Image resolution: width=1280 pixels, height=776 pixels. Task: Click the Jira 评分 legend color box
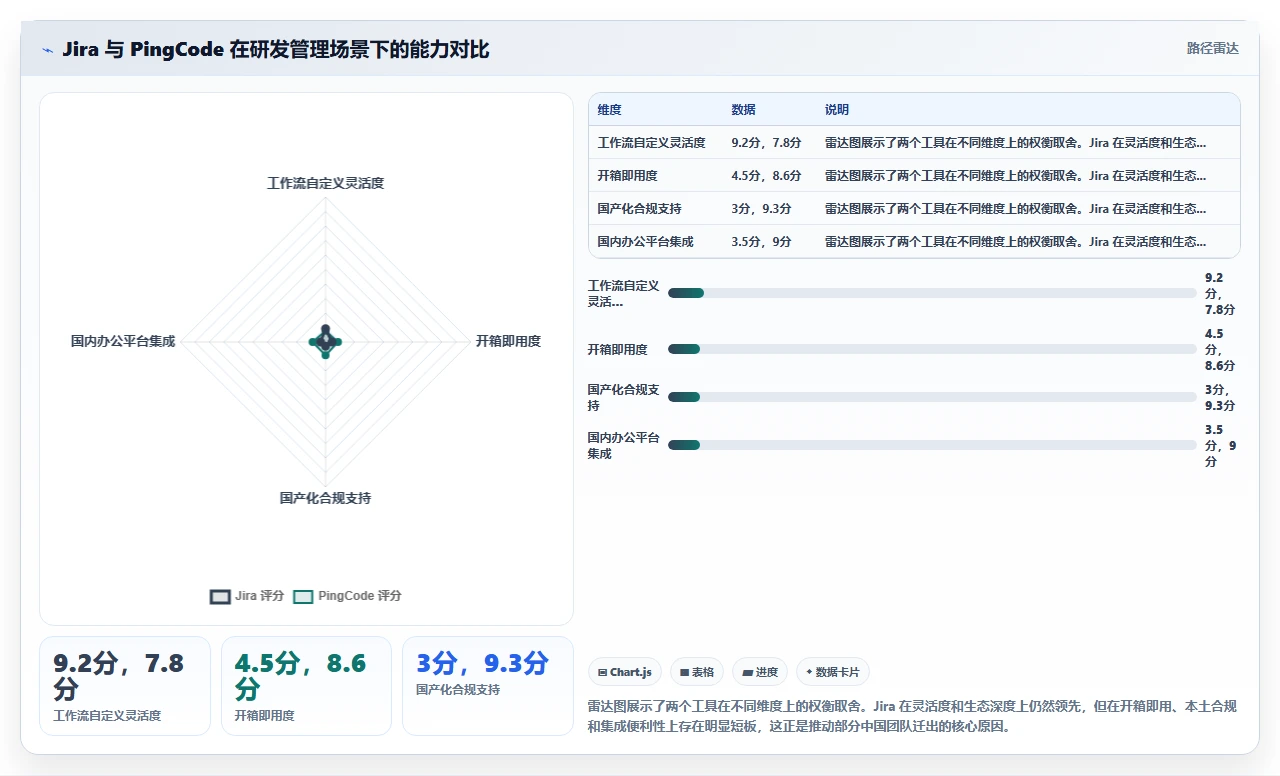pyautogui.click(x=220, y=597)
